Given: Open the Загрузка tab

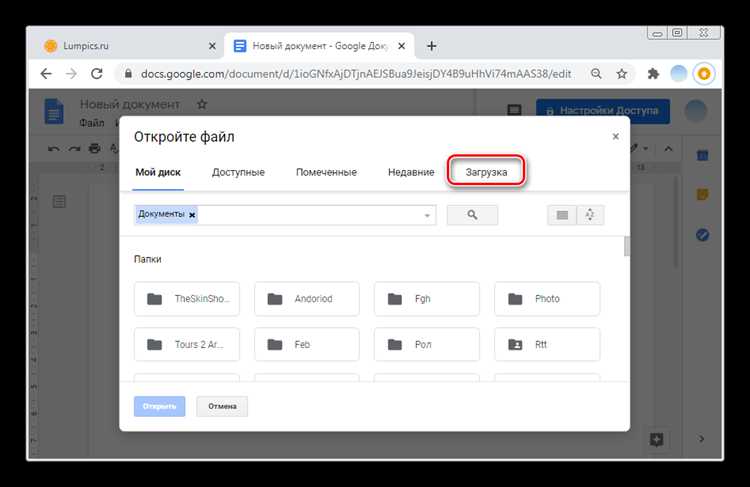Looking at the screenshot, I should coord(486,172).
